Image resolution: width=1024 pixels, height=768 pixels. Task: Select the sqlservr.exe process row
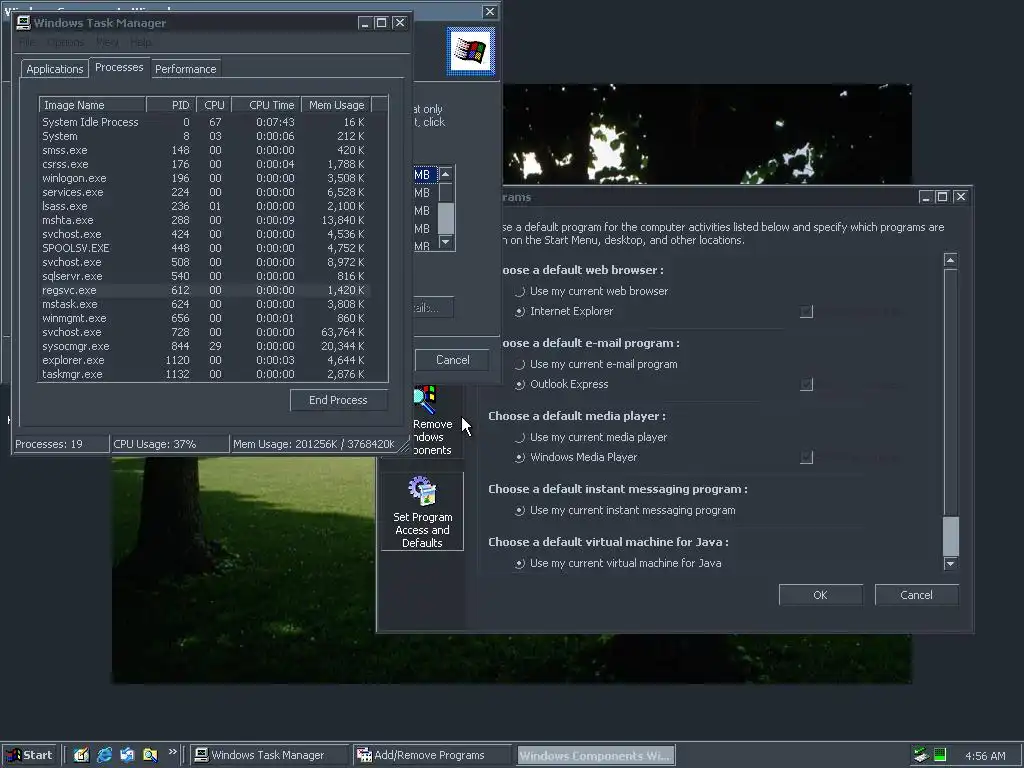tap(205, 276)
